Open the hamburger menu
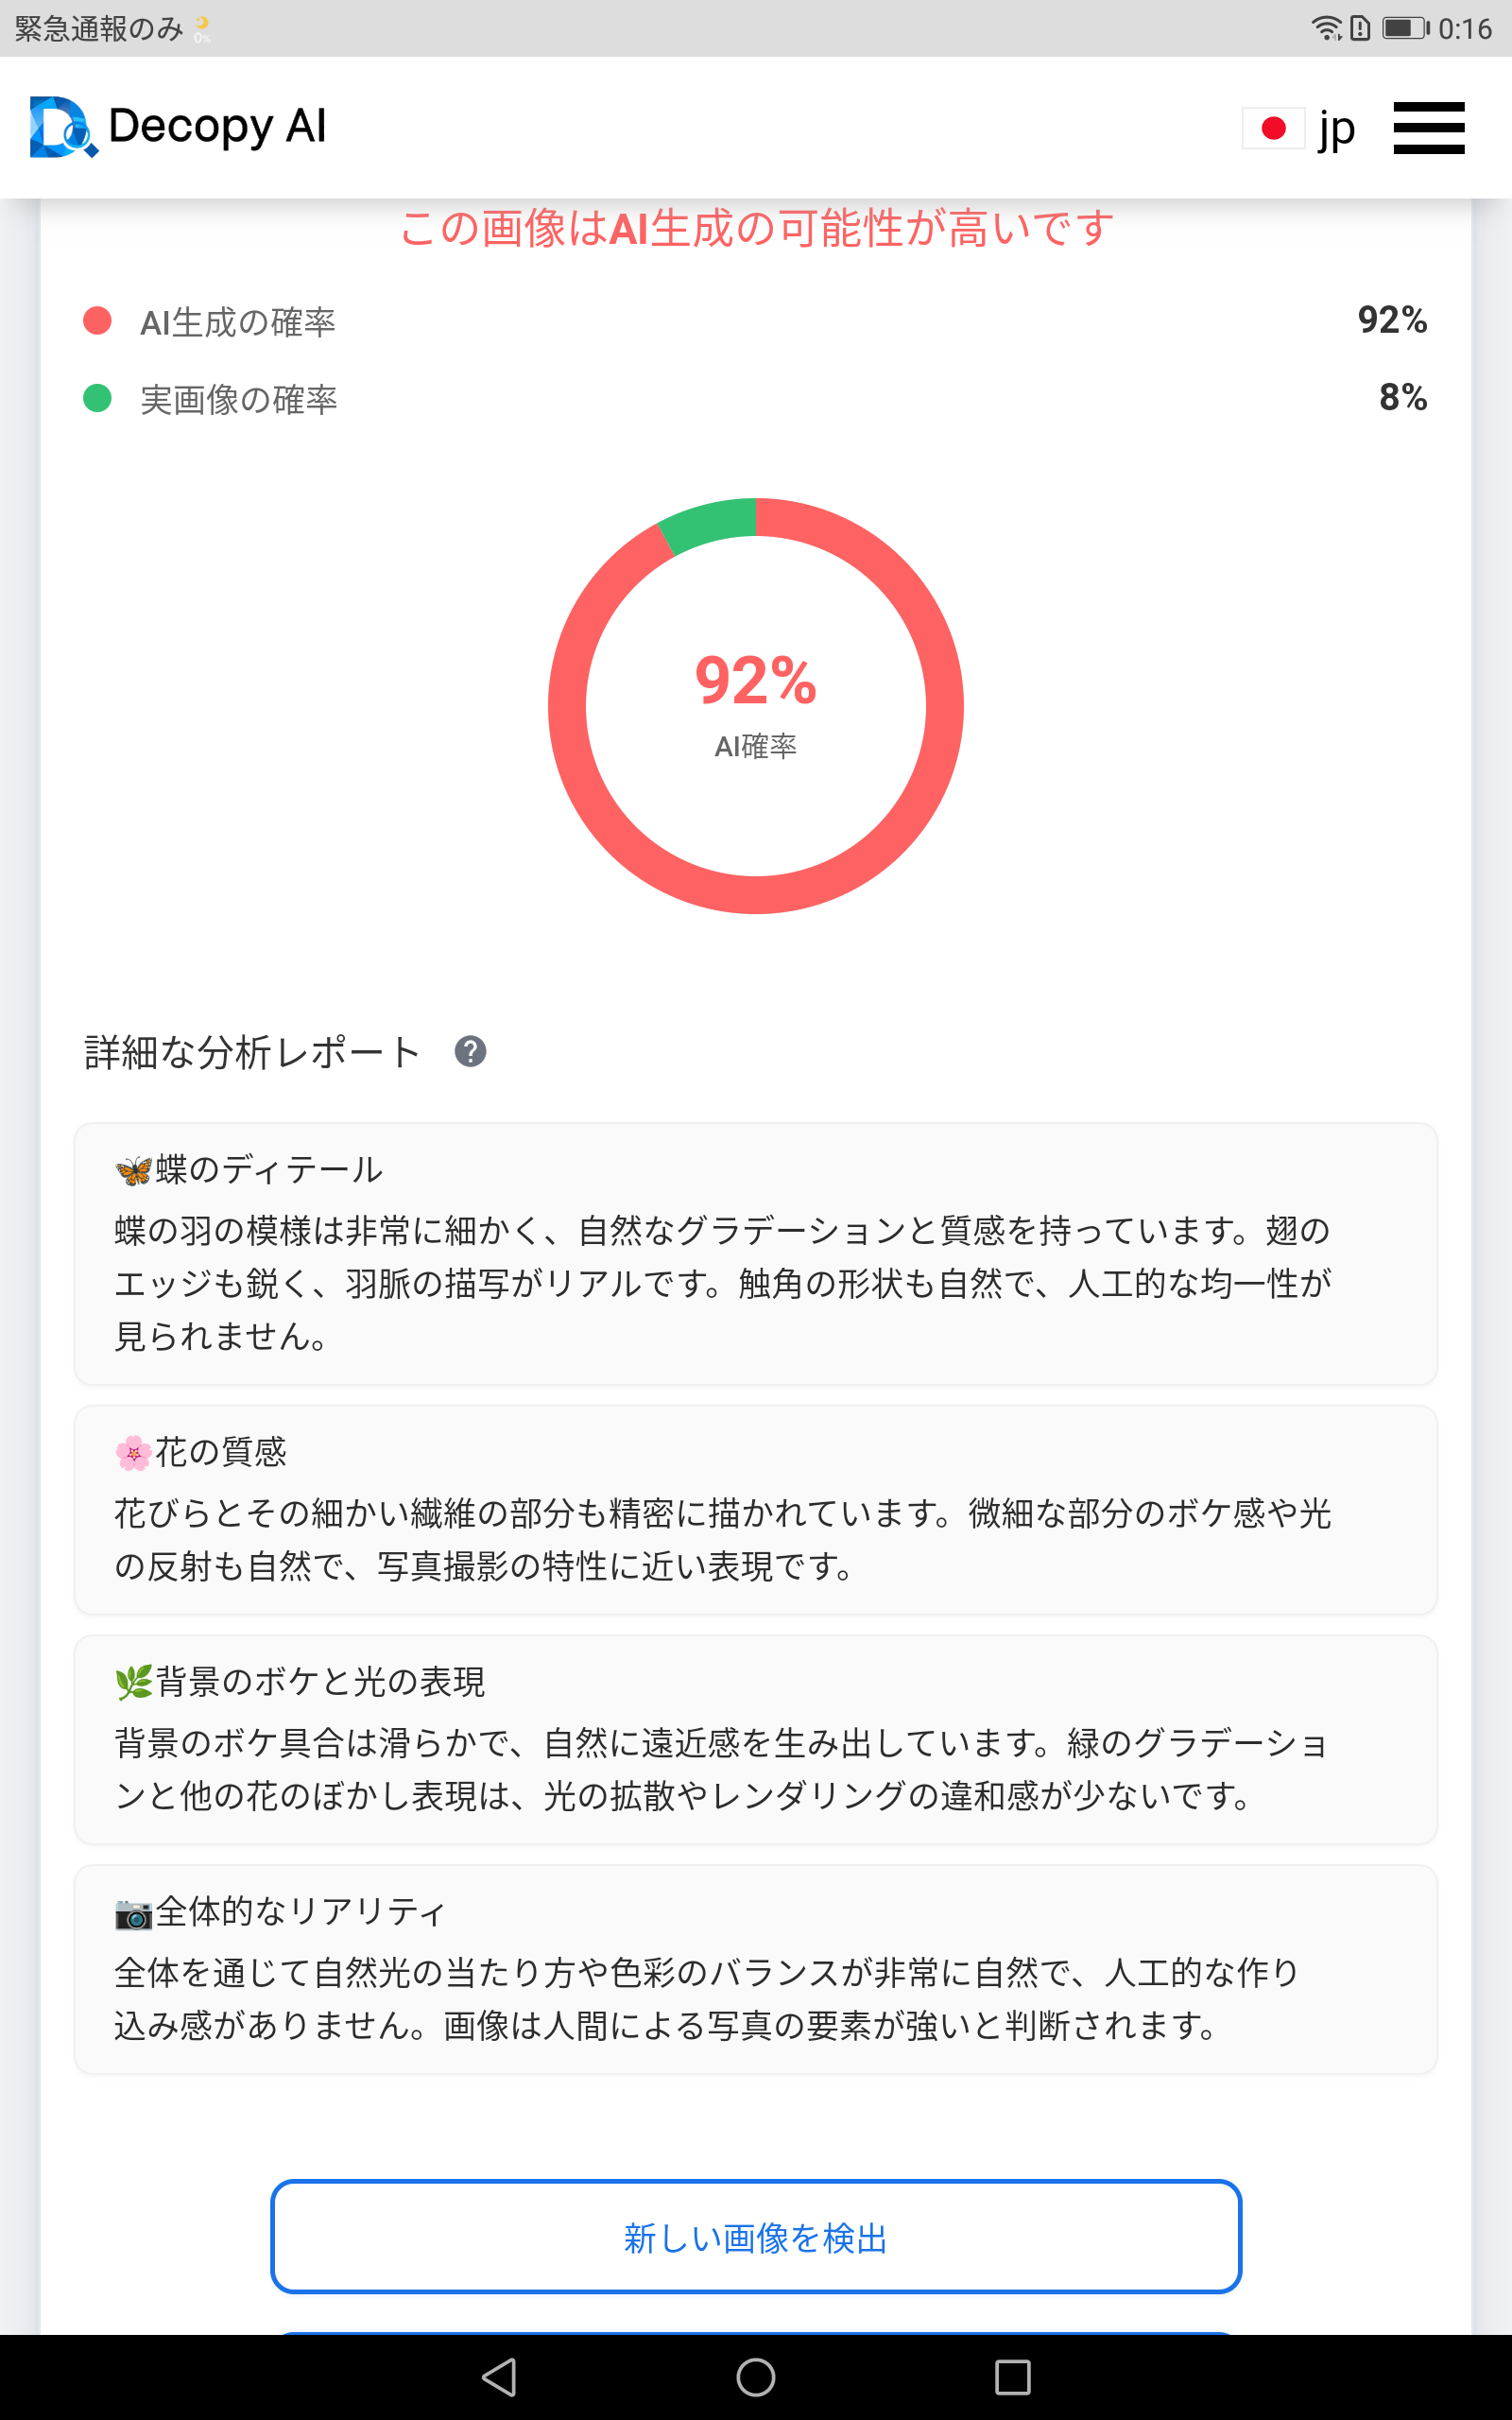Image resolution: width=1512 pixels, height=2420 pixels. (x=1428, y=128)
